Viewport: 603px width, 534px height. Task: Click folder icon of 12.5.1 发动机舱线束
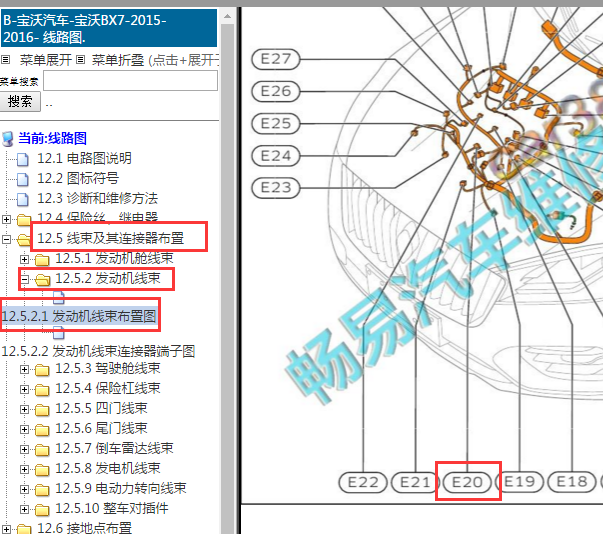pos(42,260)
